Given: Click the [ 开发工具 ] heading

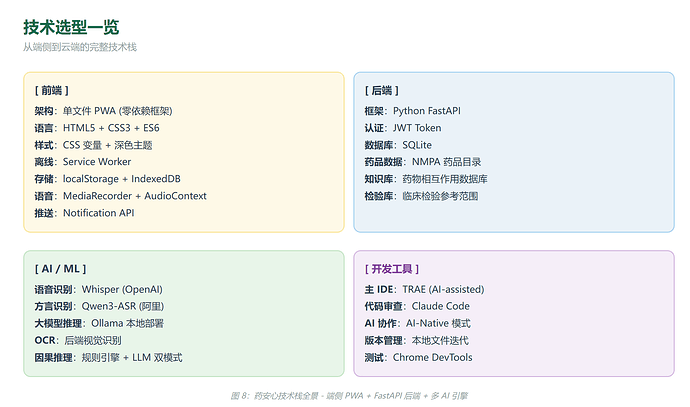Looking at the screenshot, I should point(392,269).
